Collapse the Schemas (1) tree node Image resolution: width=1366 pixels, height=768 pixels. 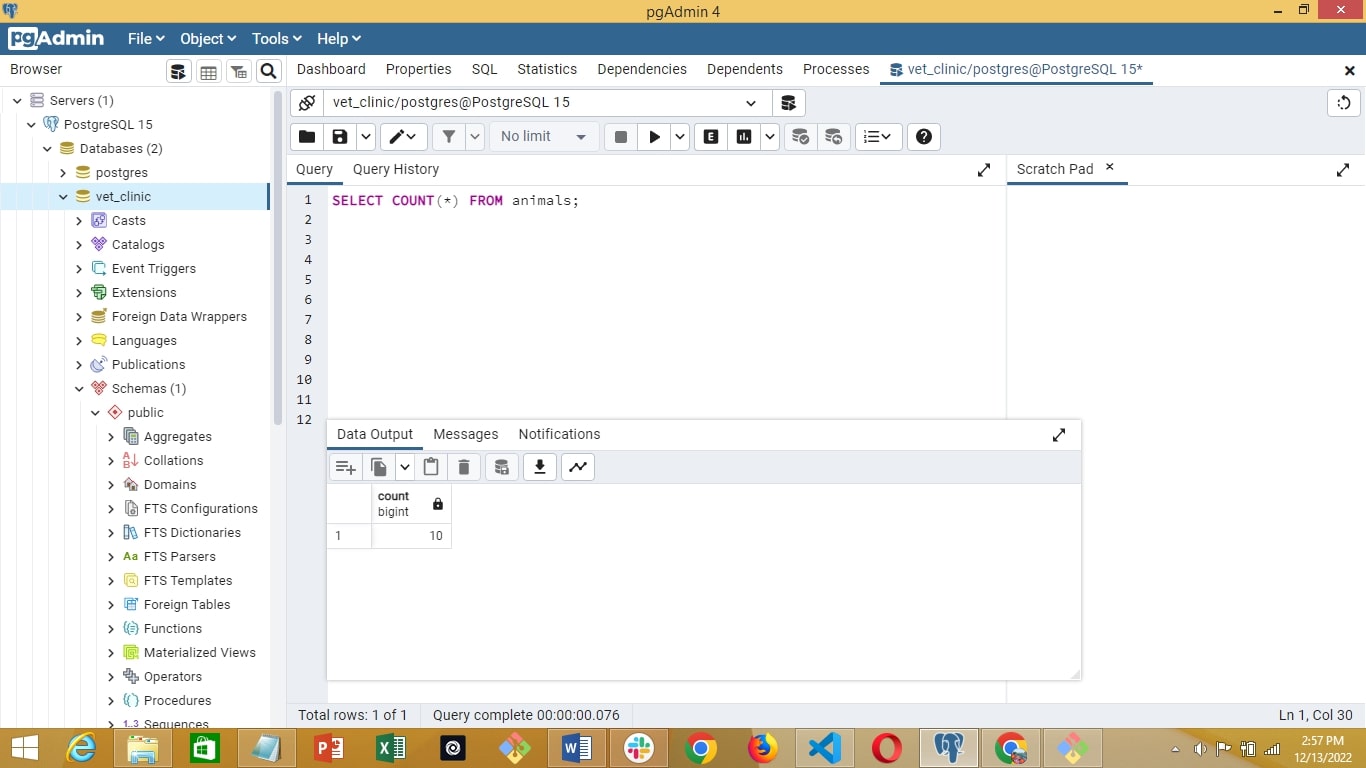79,389
